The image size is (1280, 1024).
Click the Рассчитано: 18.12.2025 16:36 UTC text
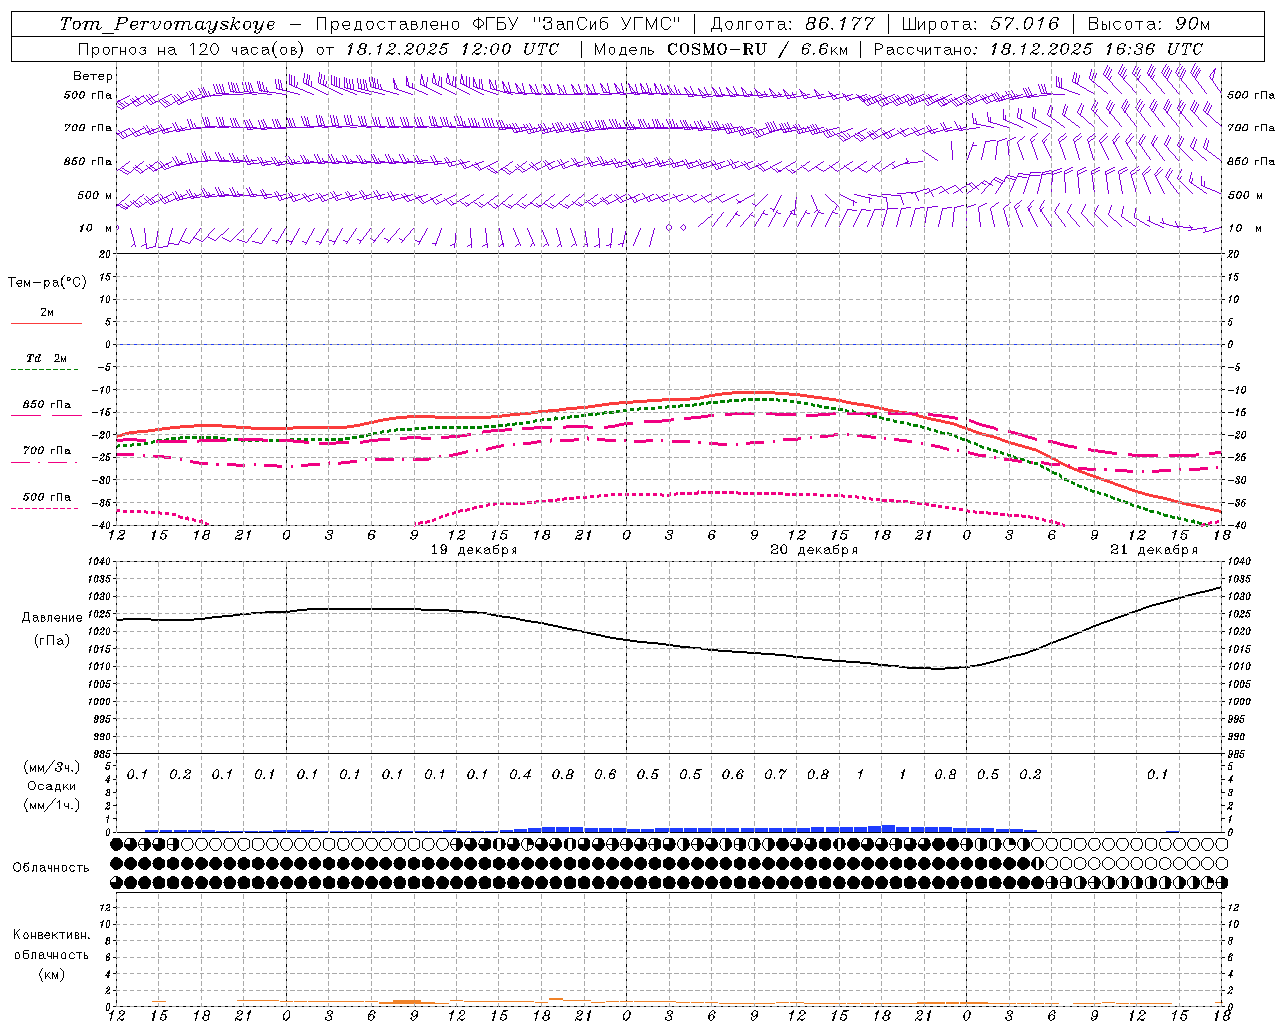(x=1038, y=49)
